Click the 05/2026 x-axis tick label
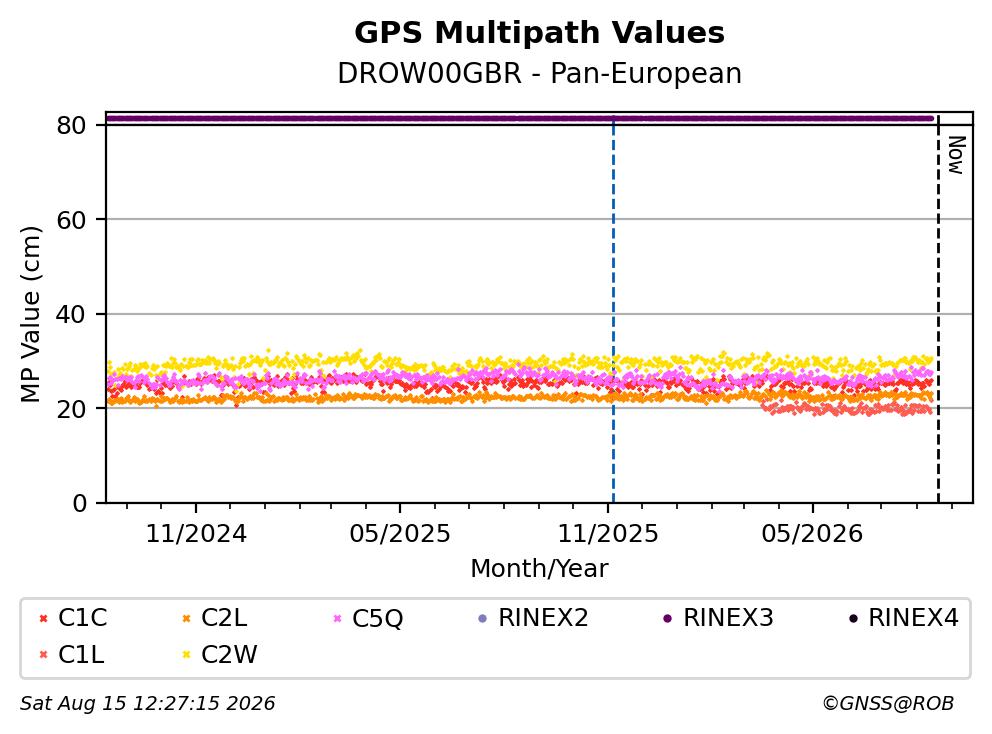This screenshot has width=992, height=734. [x=812, y=534]
